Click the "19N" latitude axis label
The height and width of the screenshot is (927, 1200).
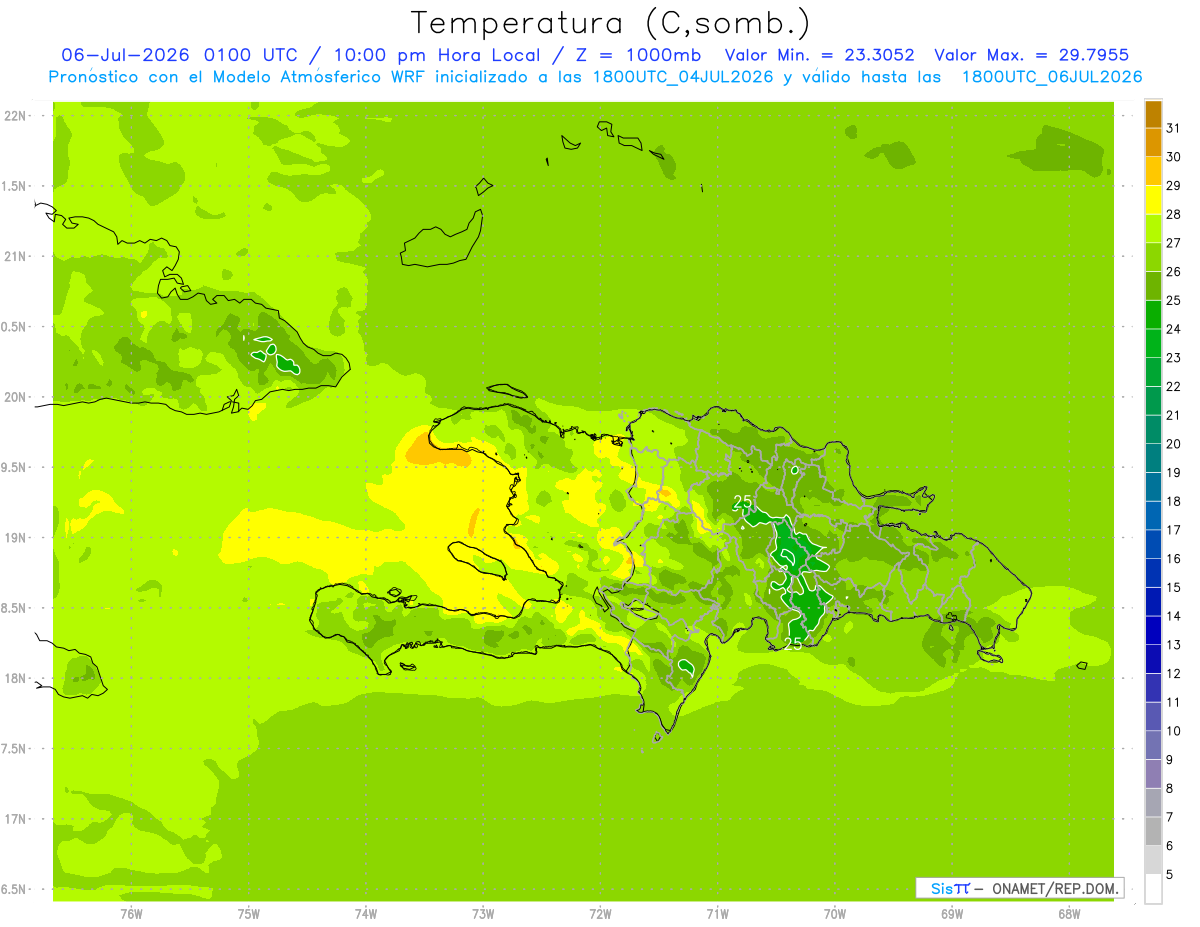click(x=15, y=538)
